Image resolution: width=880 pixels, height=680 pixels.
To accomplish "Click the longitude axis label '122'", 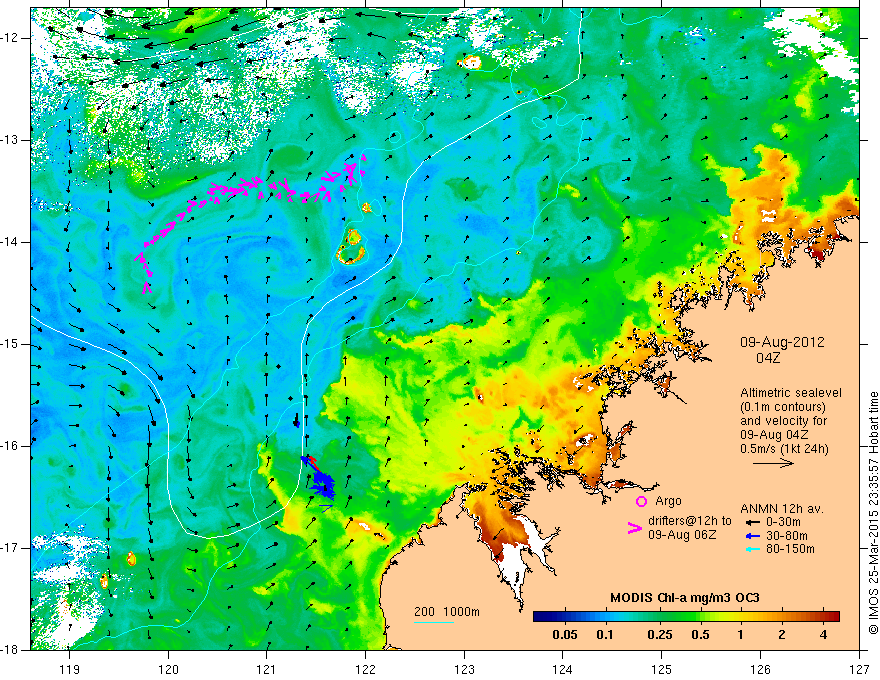I will [x=365, y=669].
